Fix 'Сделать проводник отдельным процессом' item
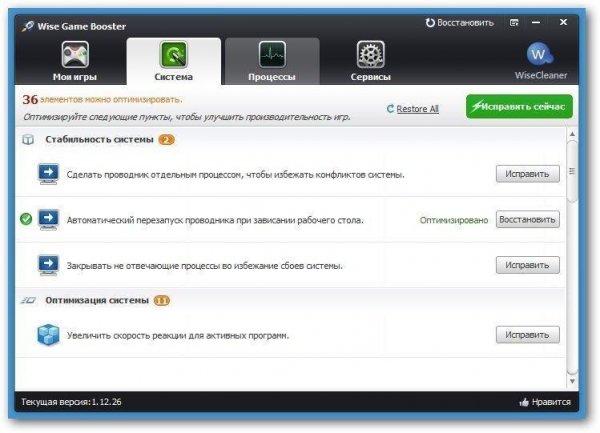 [x=528, y=174]
